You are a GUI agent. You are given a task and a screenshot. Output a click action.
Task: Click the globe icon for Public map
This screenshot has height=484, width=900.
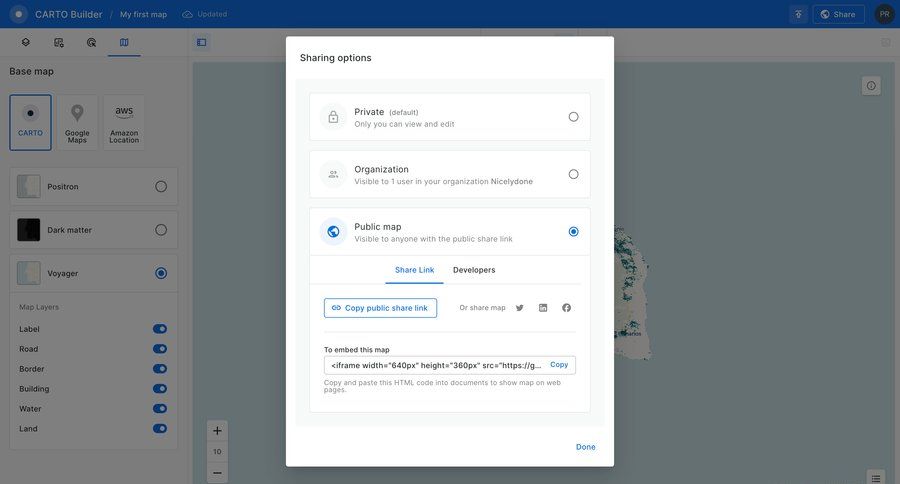[x=333, y=232]
